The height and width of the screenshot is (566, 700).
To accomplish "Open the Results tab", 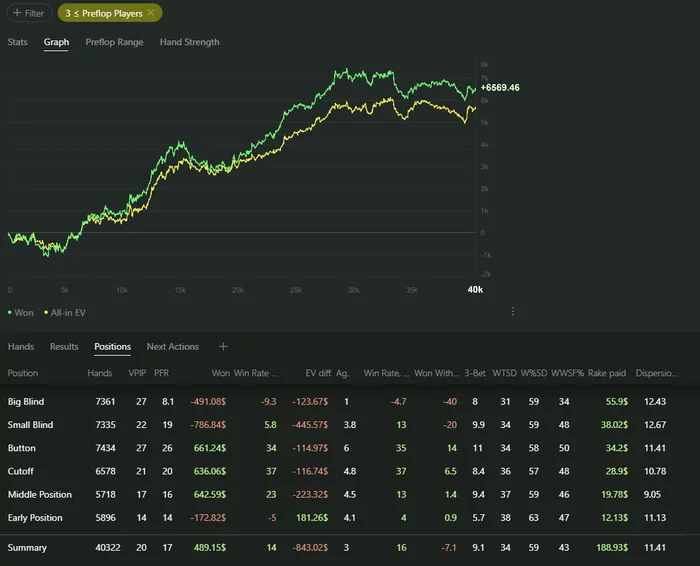I will pos(64,346).
